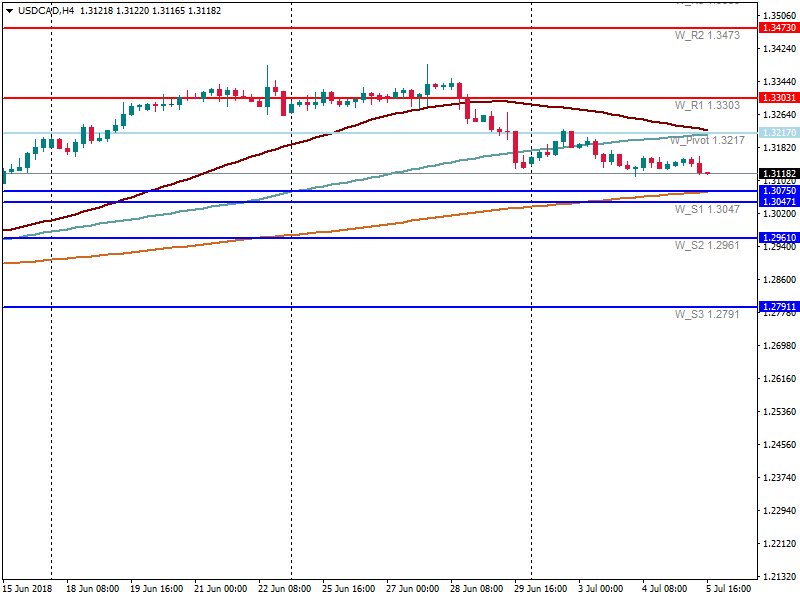Click the W_S2 1.2961 line label
Screen dimensions: 800x600
(706, 245)
